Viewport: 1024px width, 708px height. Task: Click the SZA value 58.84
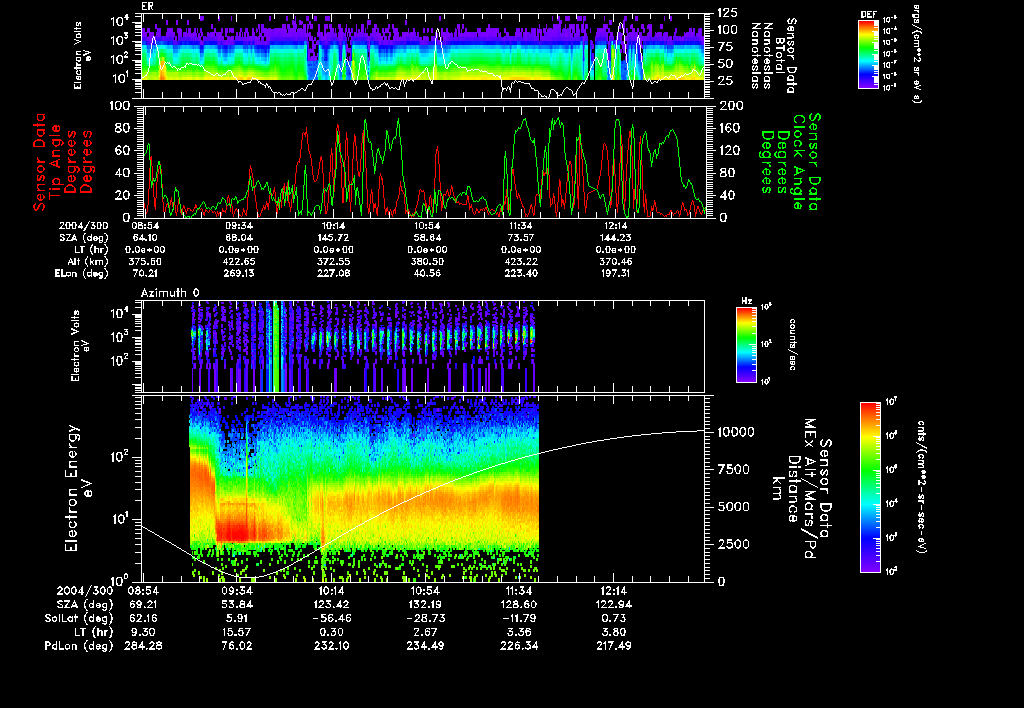(427, 238)
